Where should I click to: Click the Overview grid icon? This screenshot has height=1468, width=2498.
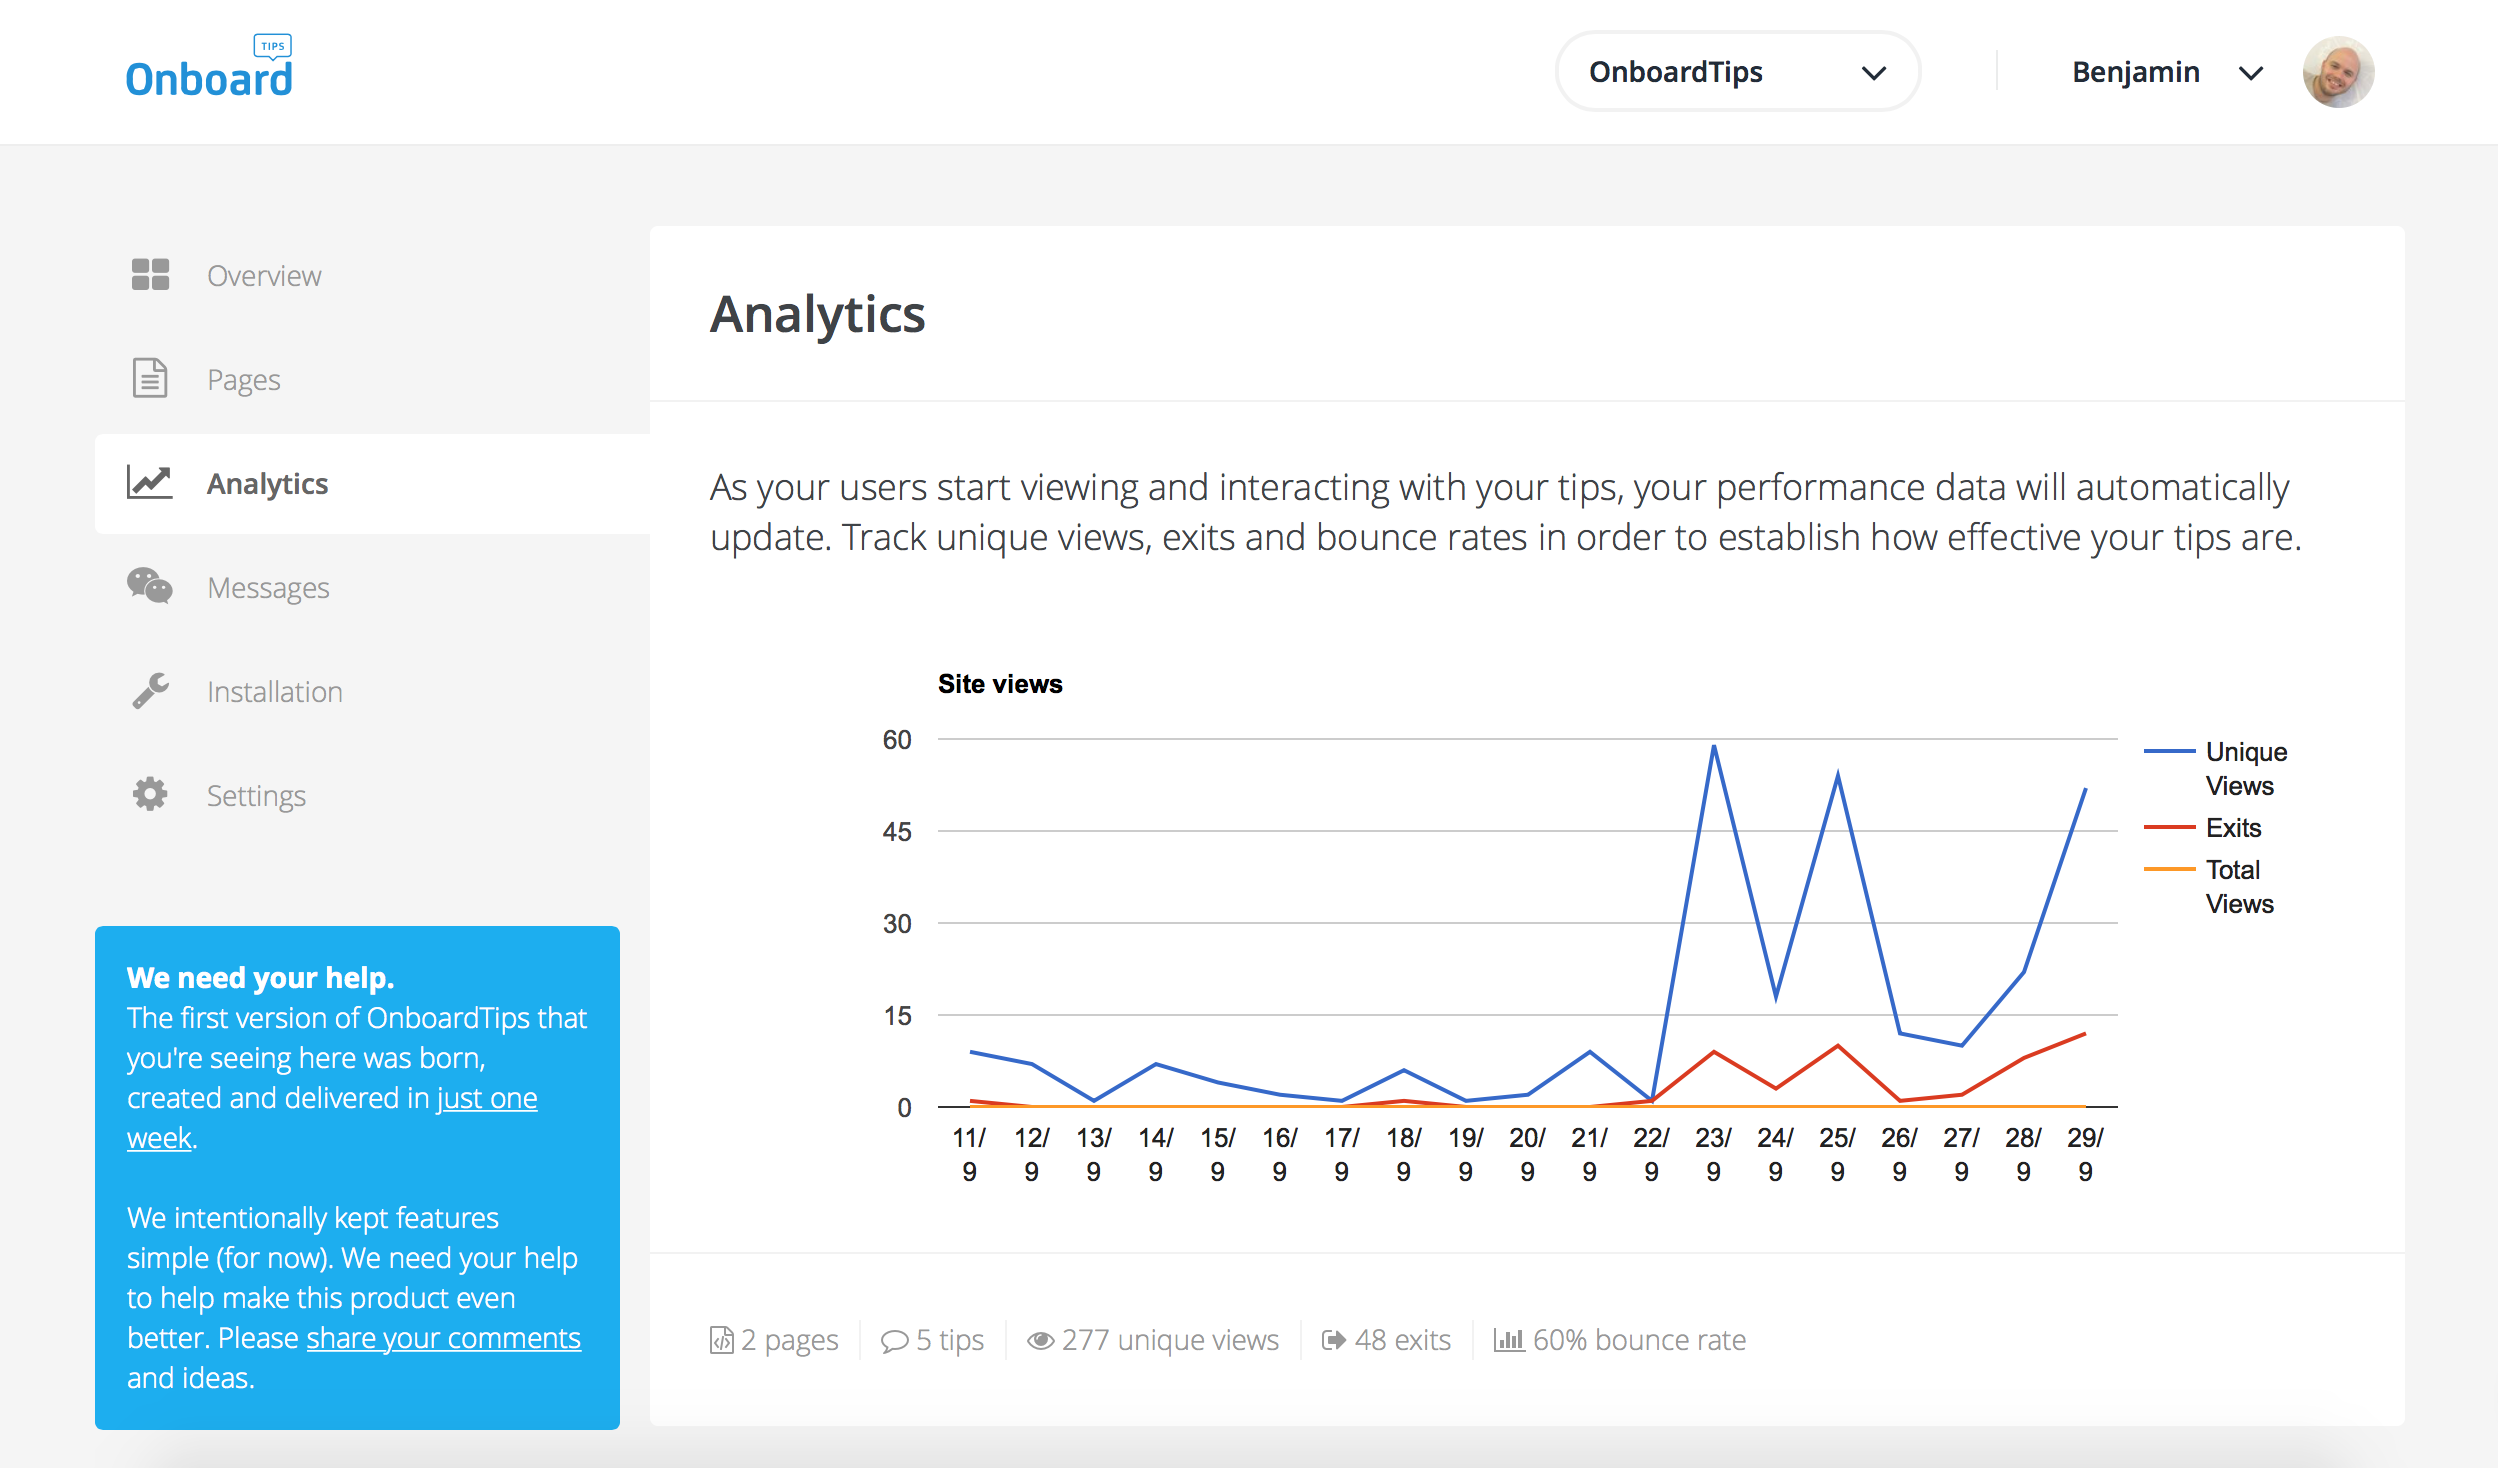coord(150,275)
